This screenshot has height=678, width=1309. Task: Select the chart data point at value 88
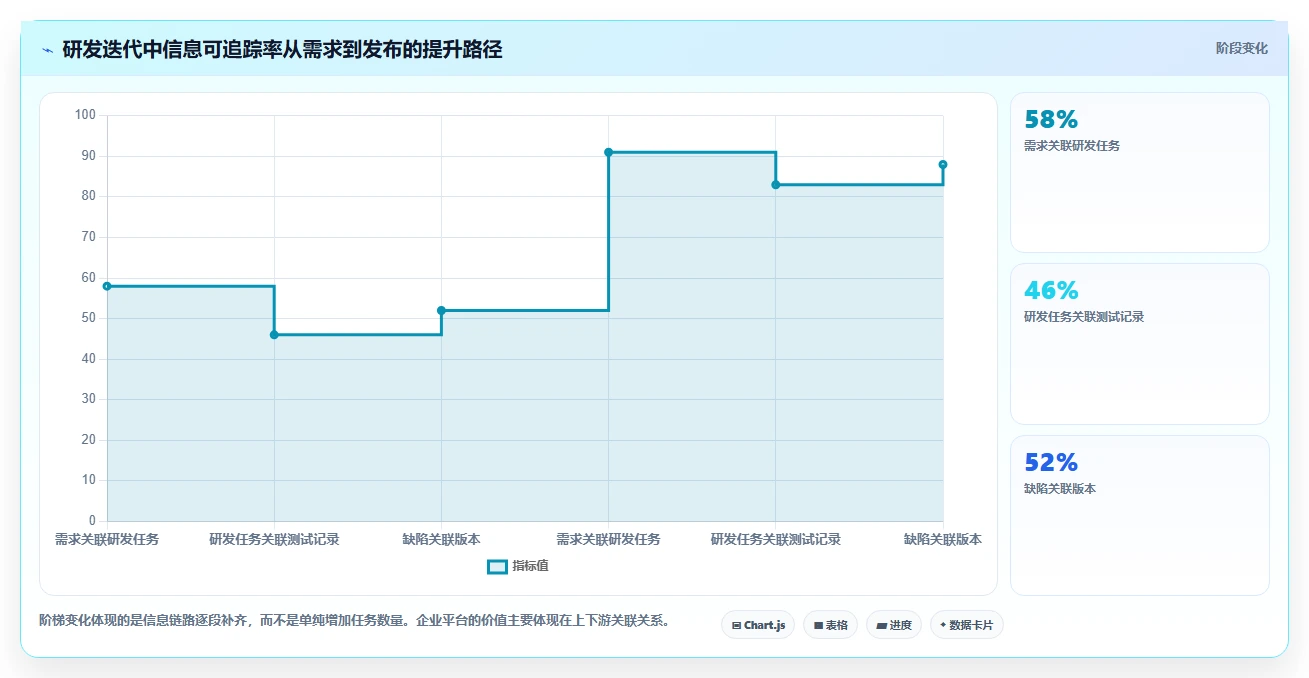point(943,164)
